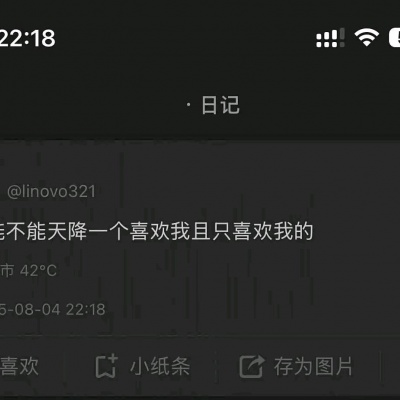This screenshot has height=400, width=400.
Task: Click the 小纸条 text label
Action: [x=160, y=366]
